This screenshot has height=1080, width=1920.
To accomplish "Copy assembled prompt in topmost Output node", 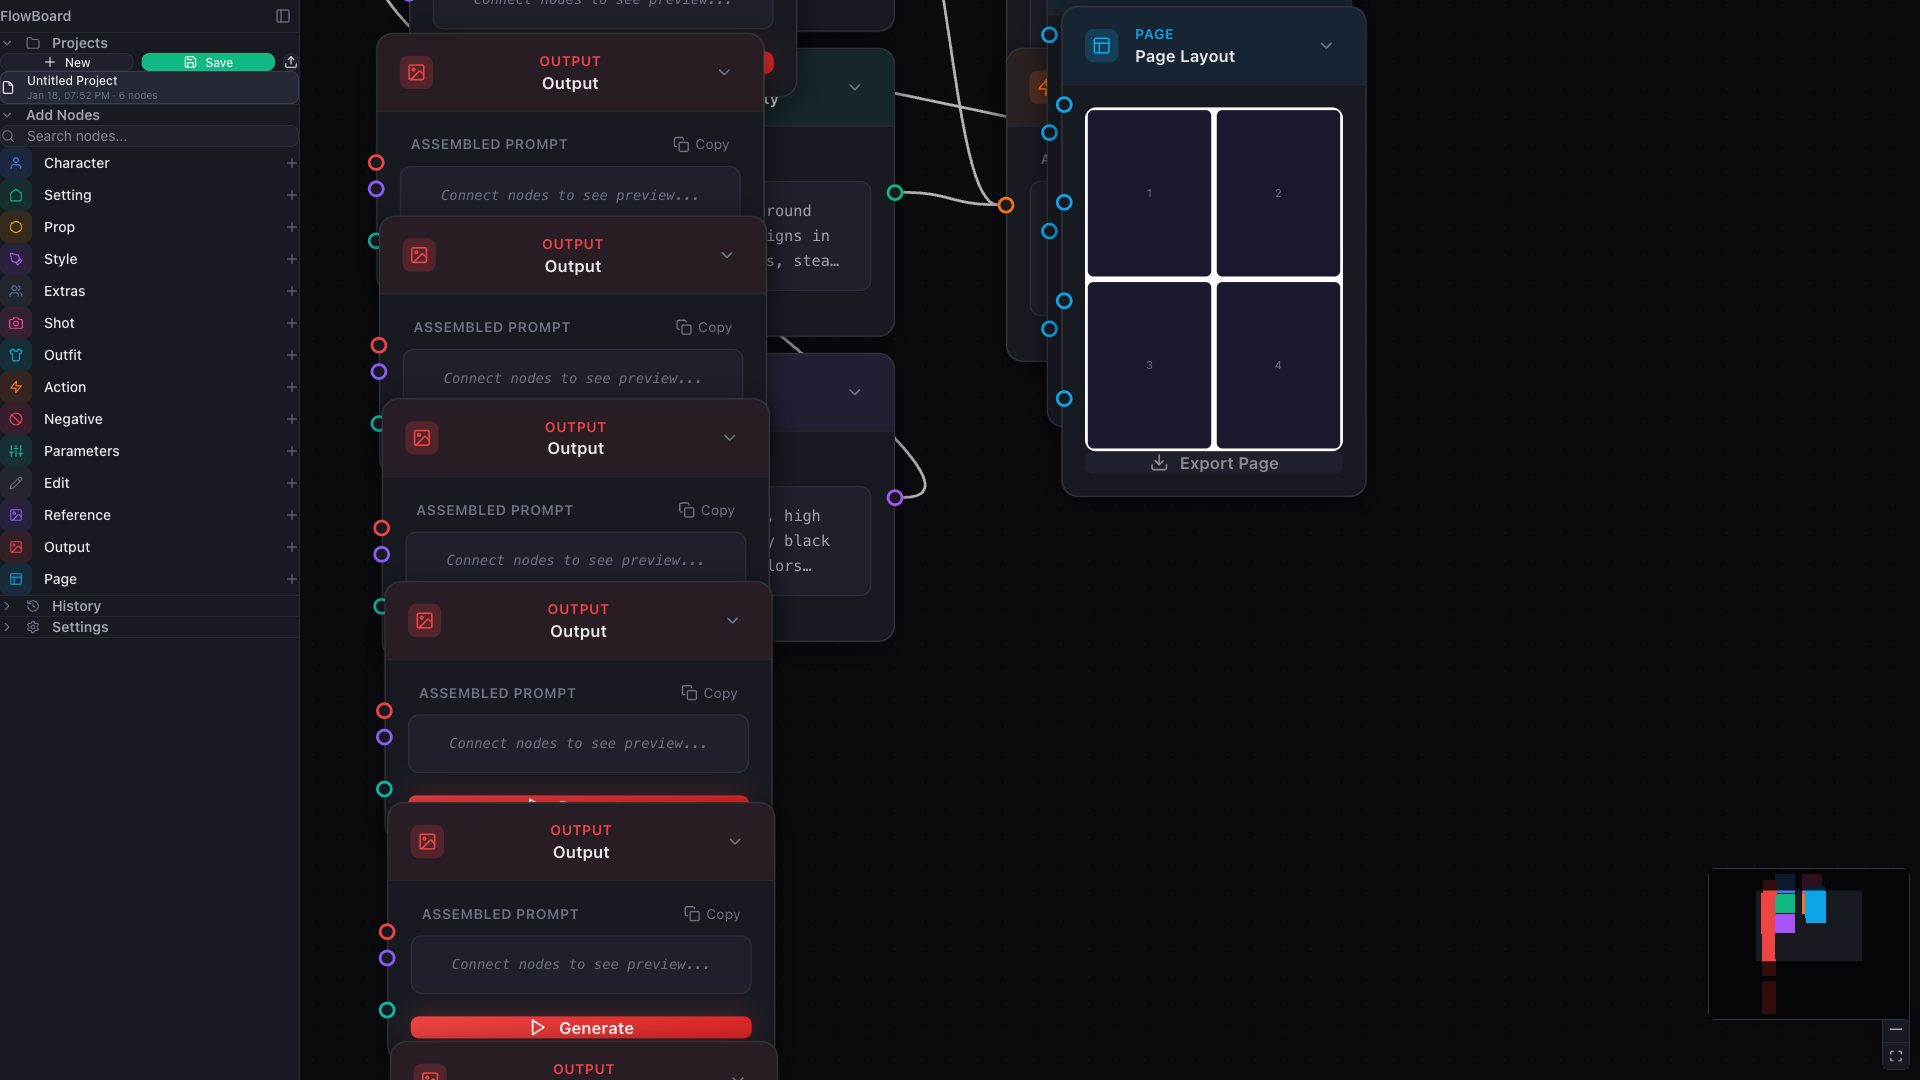I will tap(701, 145).
